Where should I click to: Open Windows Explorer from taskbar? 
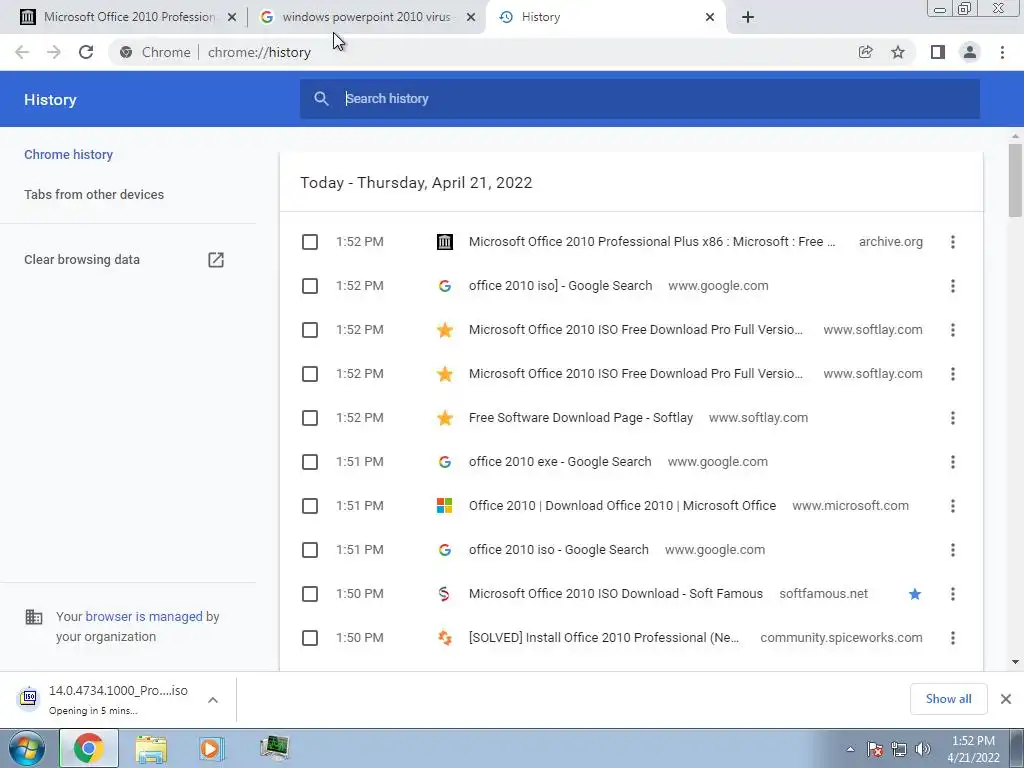(x=151, y=748)
